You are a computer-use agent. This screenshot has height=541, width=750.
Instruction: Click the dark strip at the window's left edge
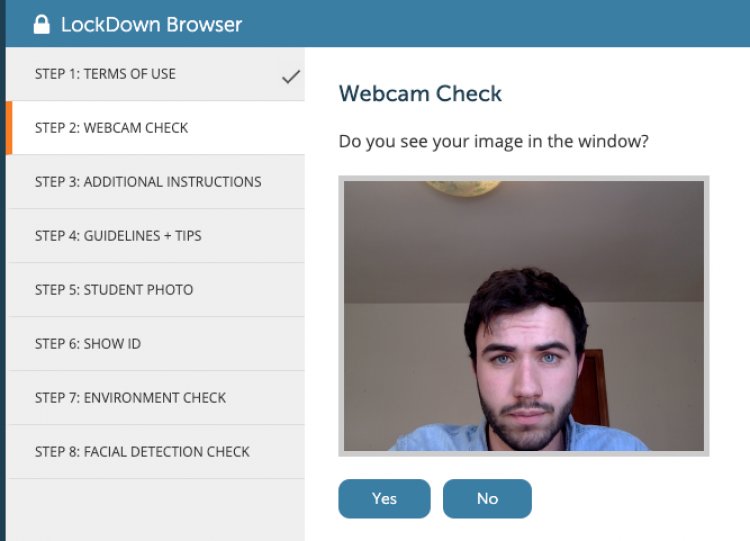pyautogui.click(x=2, y=300)
